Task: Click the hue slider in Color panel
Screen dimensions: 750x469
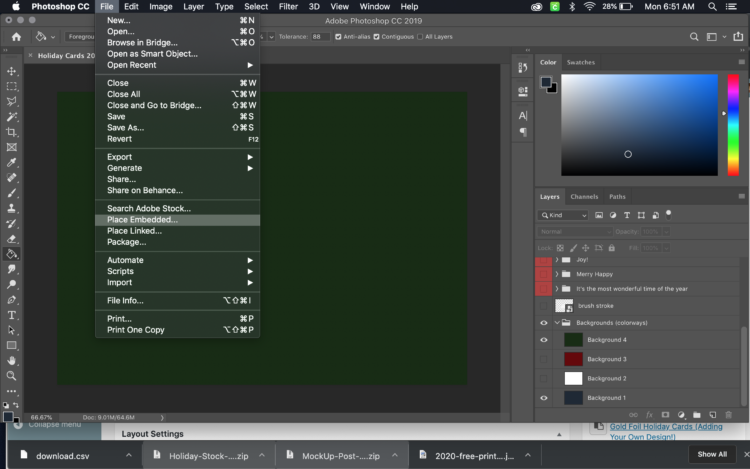Action: pyautogui.click(x=733, y=125)
